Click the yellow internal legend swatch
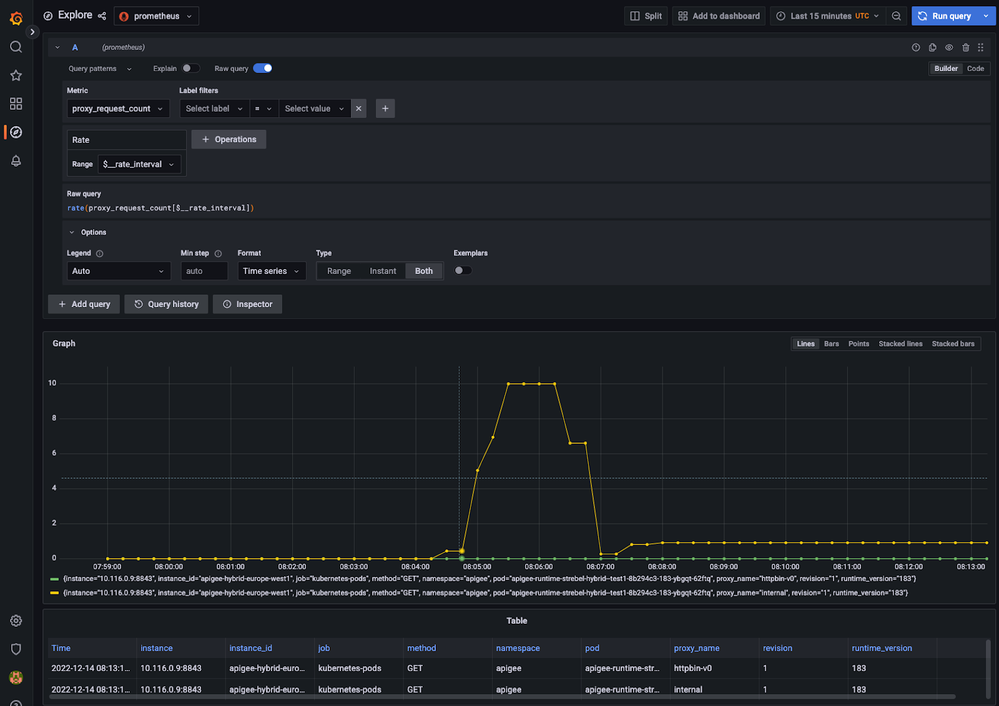This screenshot has height=706, width=999. (55, 593)
